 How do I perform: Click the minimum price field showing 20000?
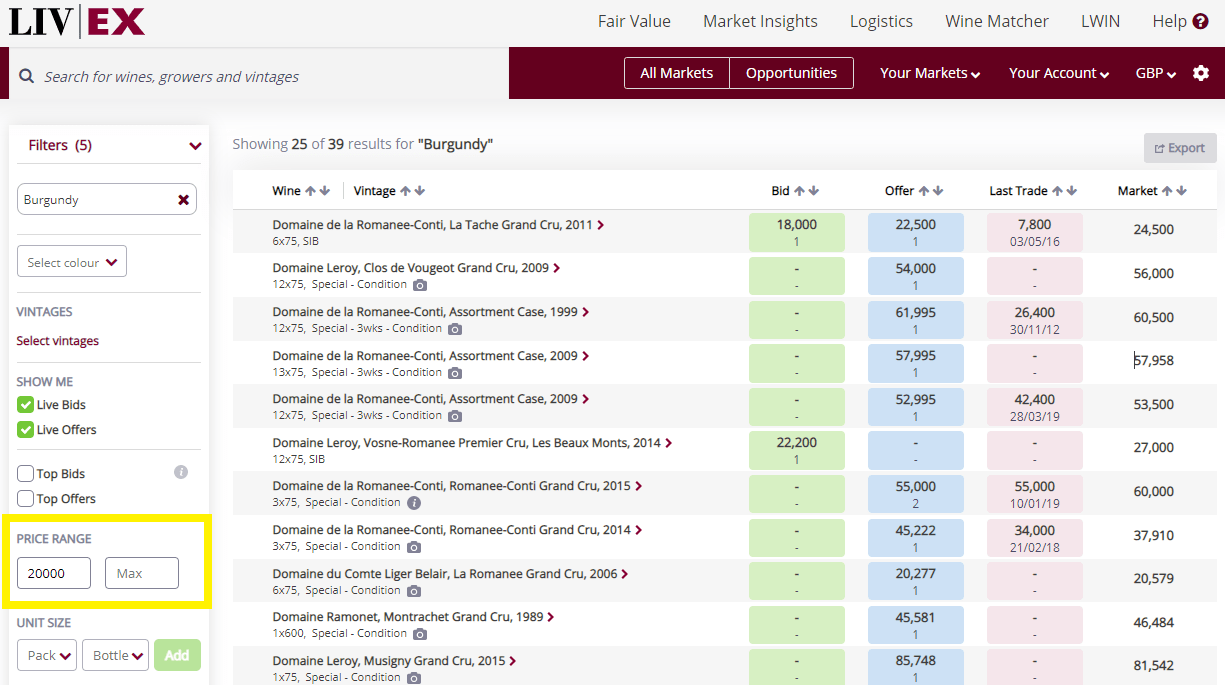click(54, 573)
